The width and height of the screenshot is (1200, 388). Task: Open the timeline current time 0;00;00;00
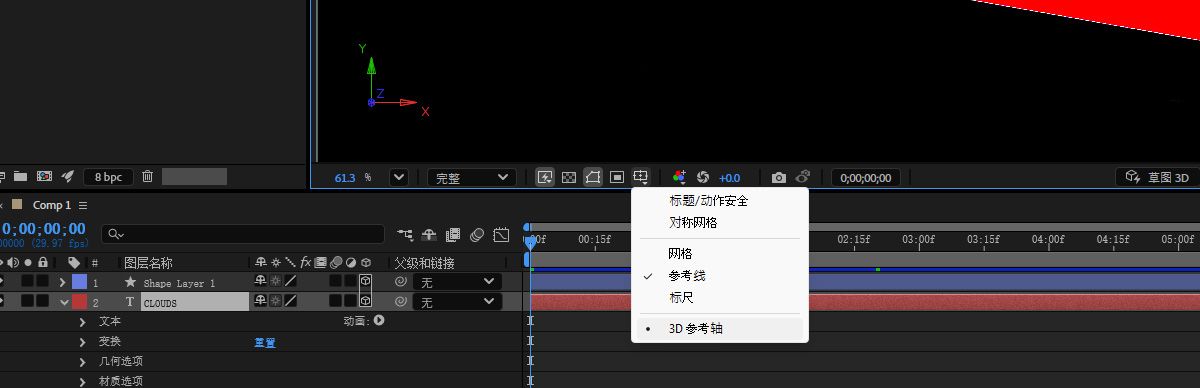tap(43, 229)
